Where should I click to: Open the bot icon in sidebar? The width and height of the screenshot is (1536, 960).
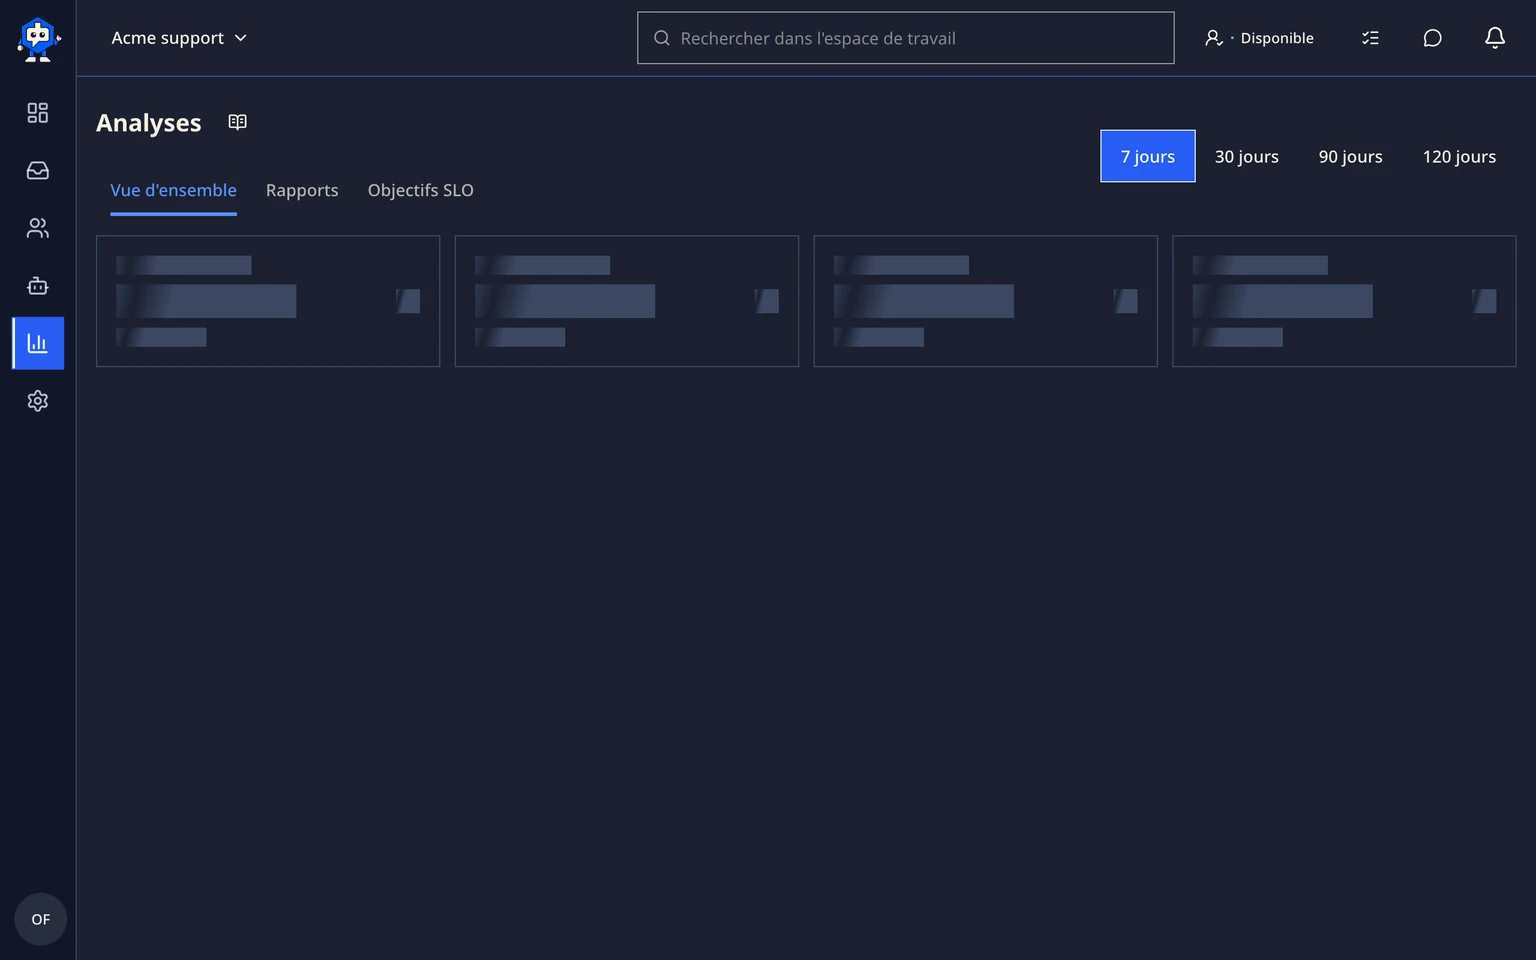point(38,286)
